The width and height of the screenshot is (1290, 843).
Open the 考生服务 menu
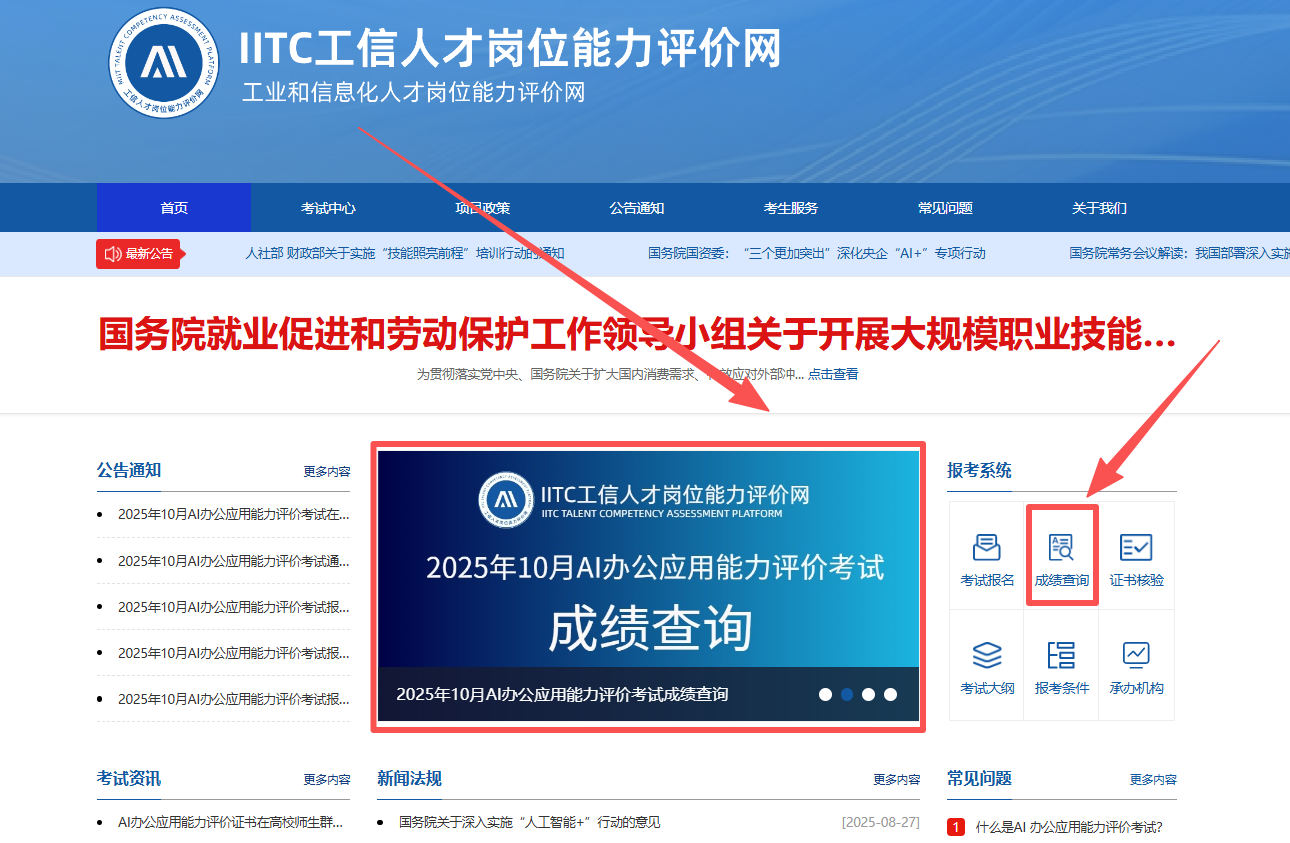(x=791, y=207)
